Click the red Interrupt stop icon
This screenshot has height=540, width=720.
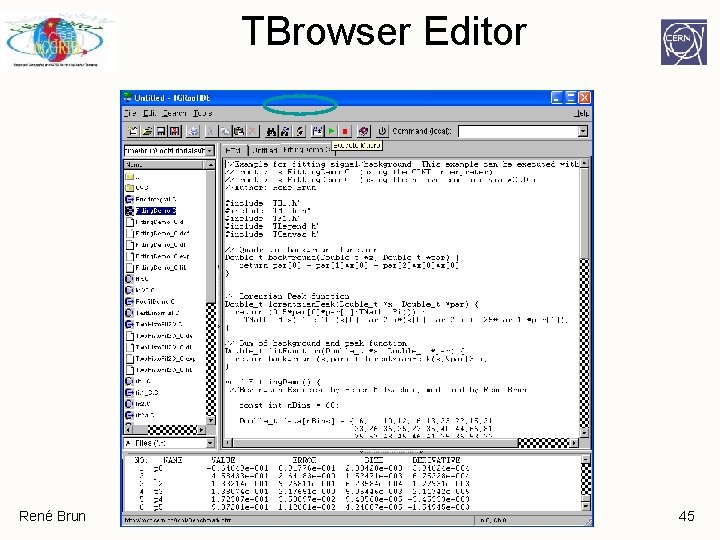coord(345,131)
